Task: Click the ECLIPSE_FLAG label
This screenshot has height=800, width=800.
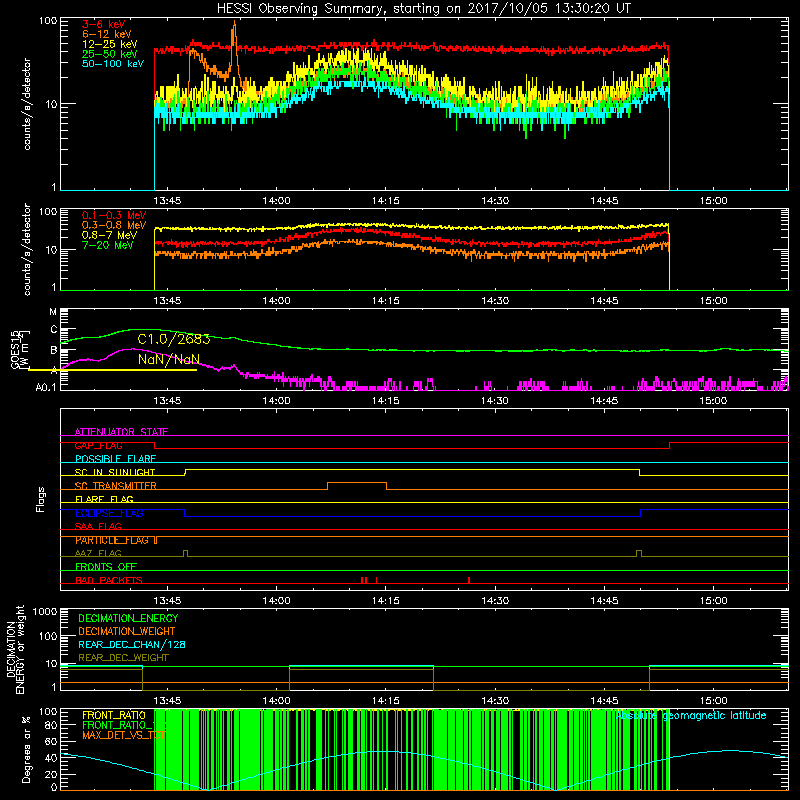Action: [x=109, y=513]
